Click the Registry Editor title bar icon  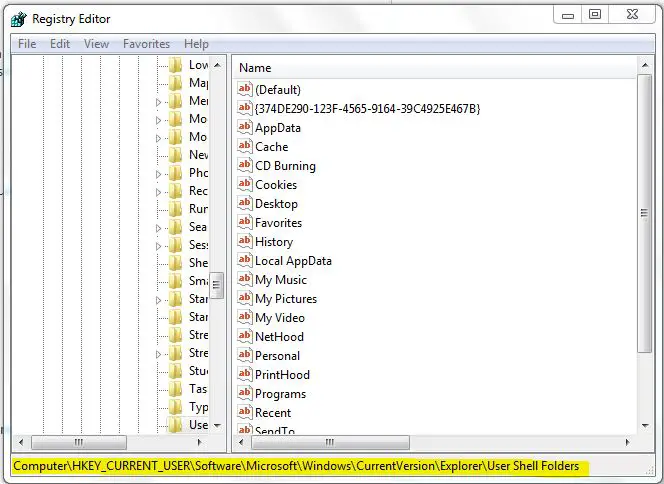point(19,19)
